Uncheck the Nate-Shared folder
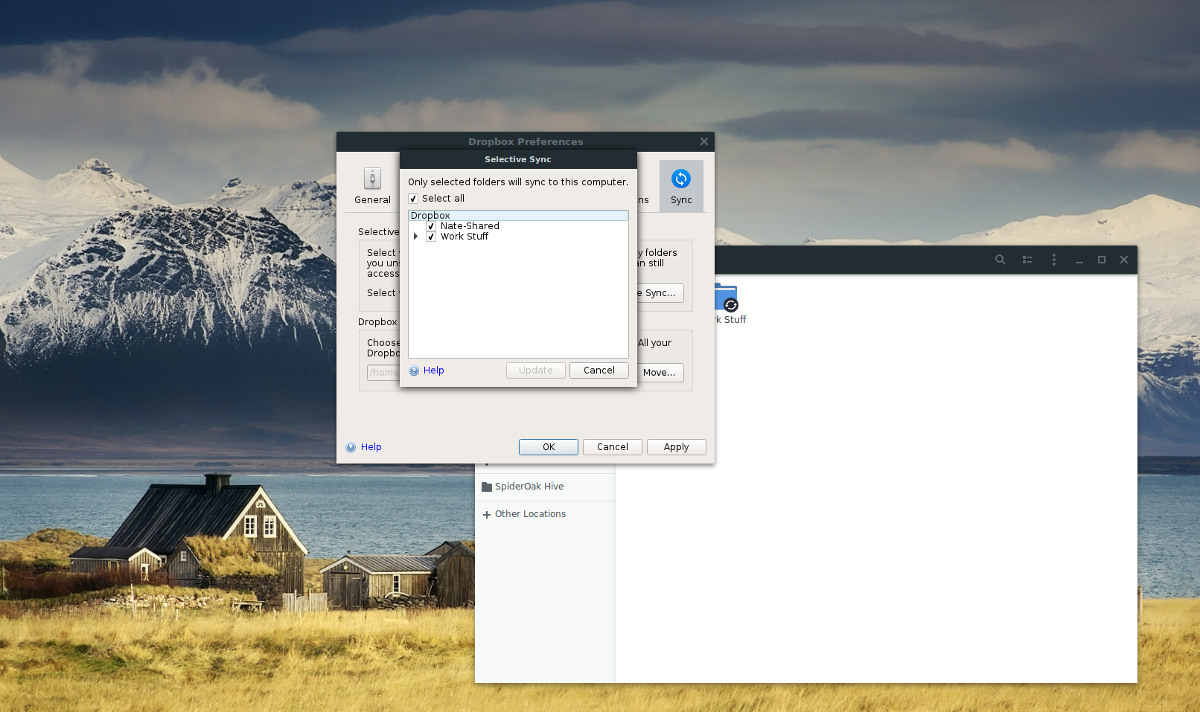The height and width of the screenshot is (712, 1200). tap(431, 225)
